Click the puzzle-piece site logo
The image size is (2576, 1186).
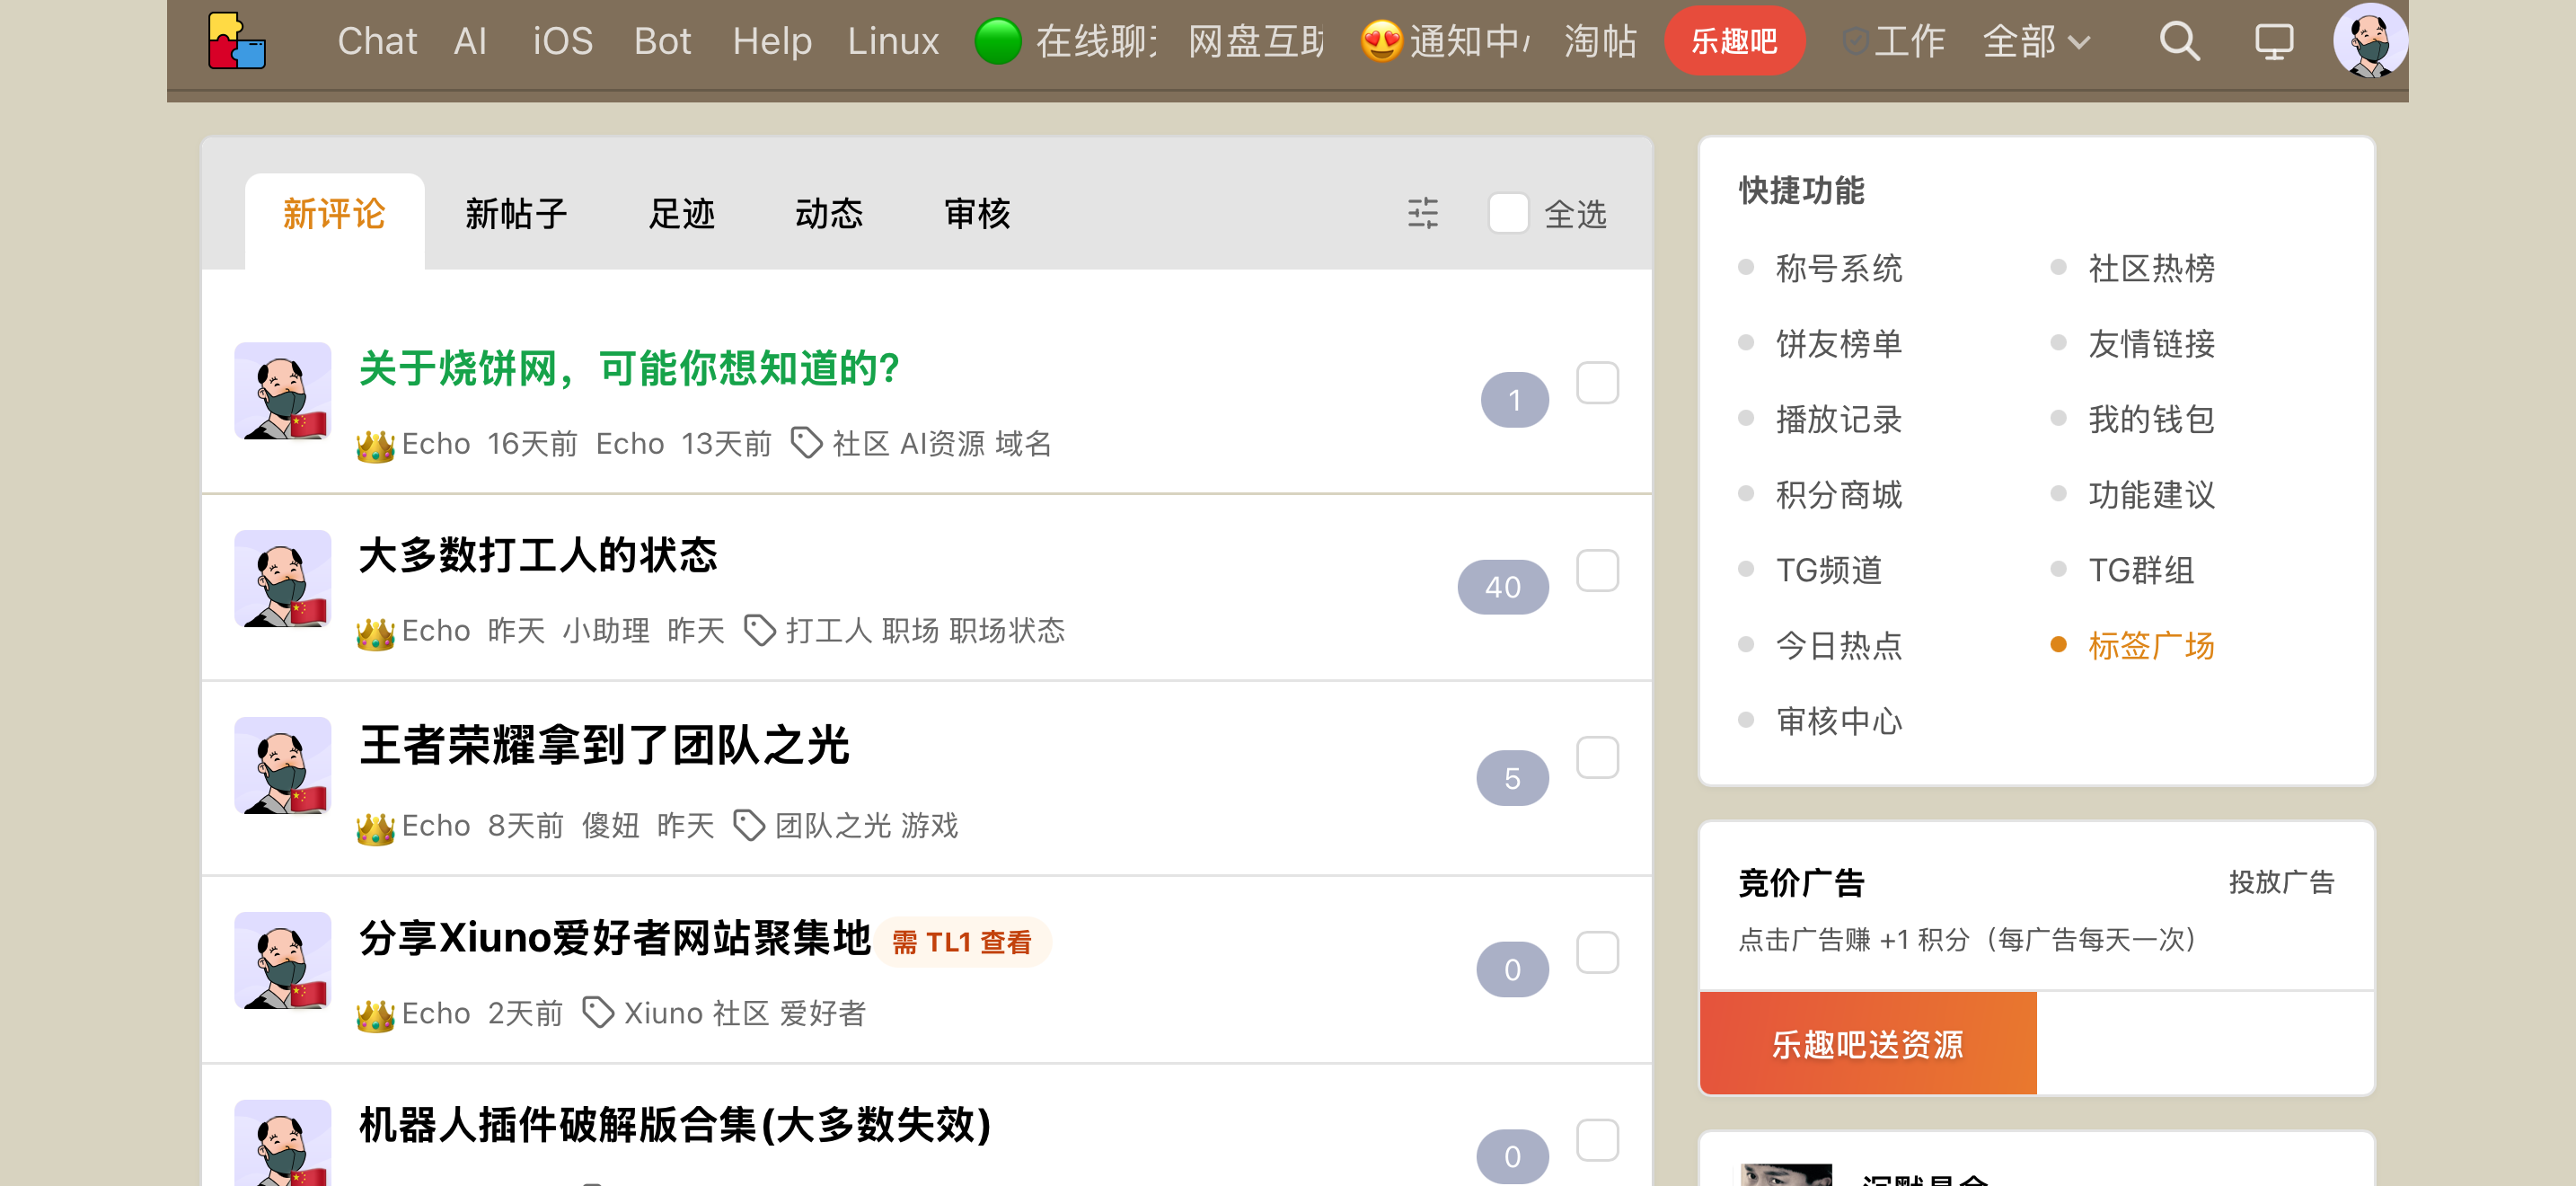coord(236,40)
